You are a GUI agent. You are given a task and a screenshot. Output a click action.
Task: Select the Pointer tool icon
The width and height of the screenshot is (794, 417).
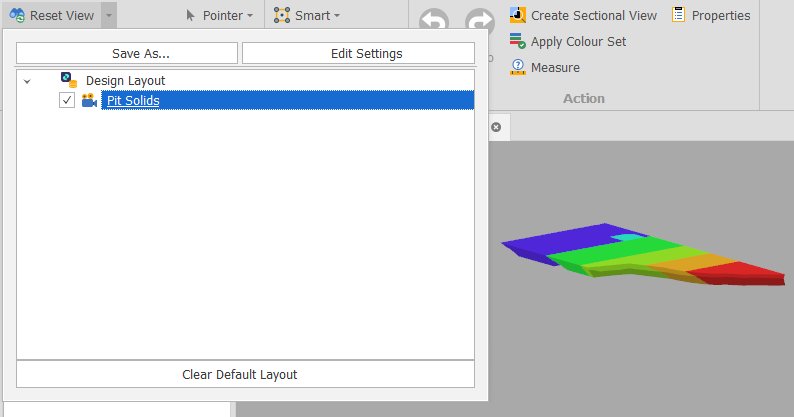point(190,15)
